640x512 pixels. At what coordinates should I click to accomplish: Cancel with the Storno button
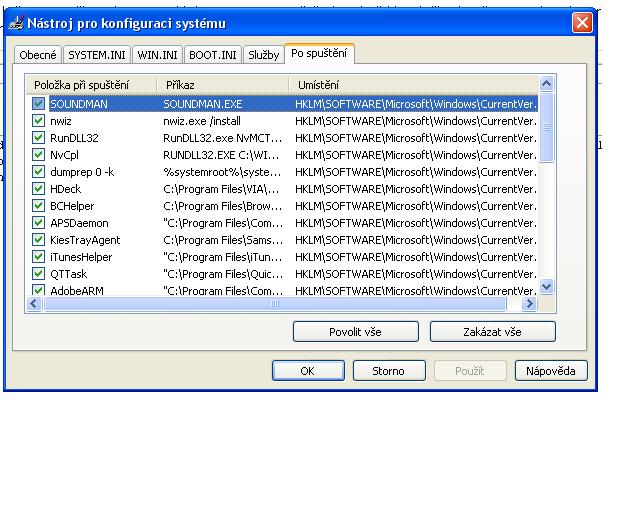[389, 371]
